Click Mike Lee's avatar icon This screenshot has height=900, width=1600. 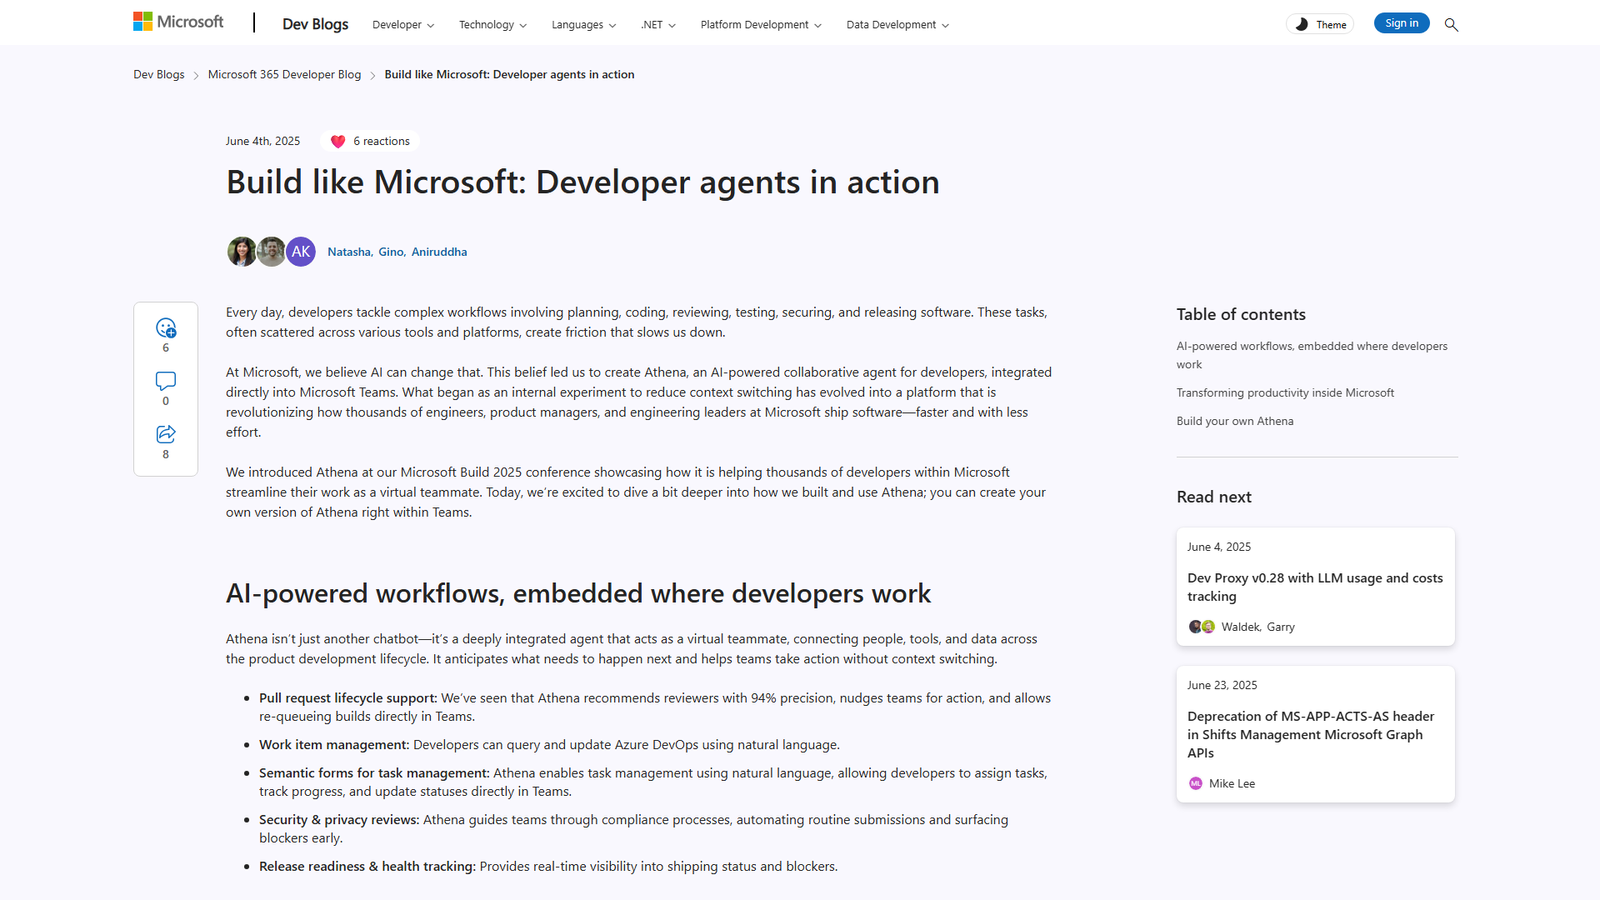click(x=1195, y=784)
